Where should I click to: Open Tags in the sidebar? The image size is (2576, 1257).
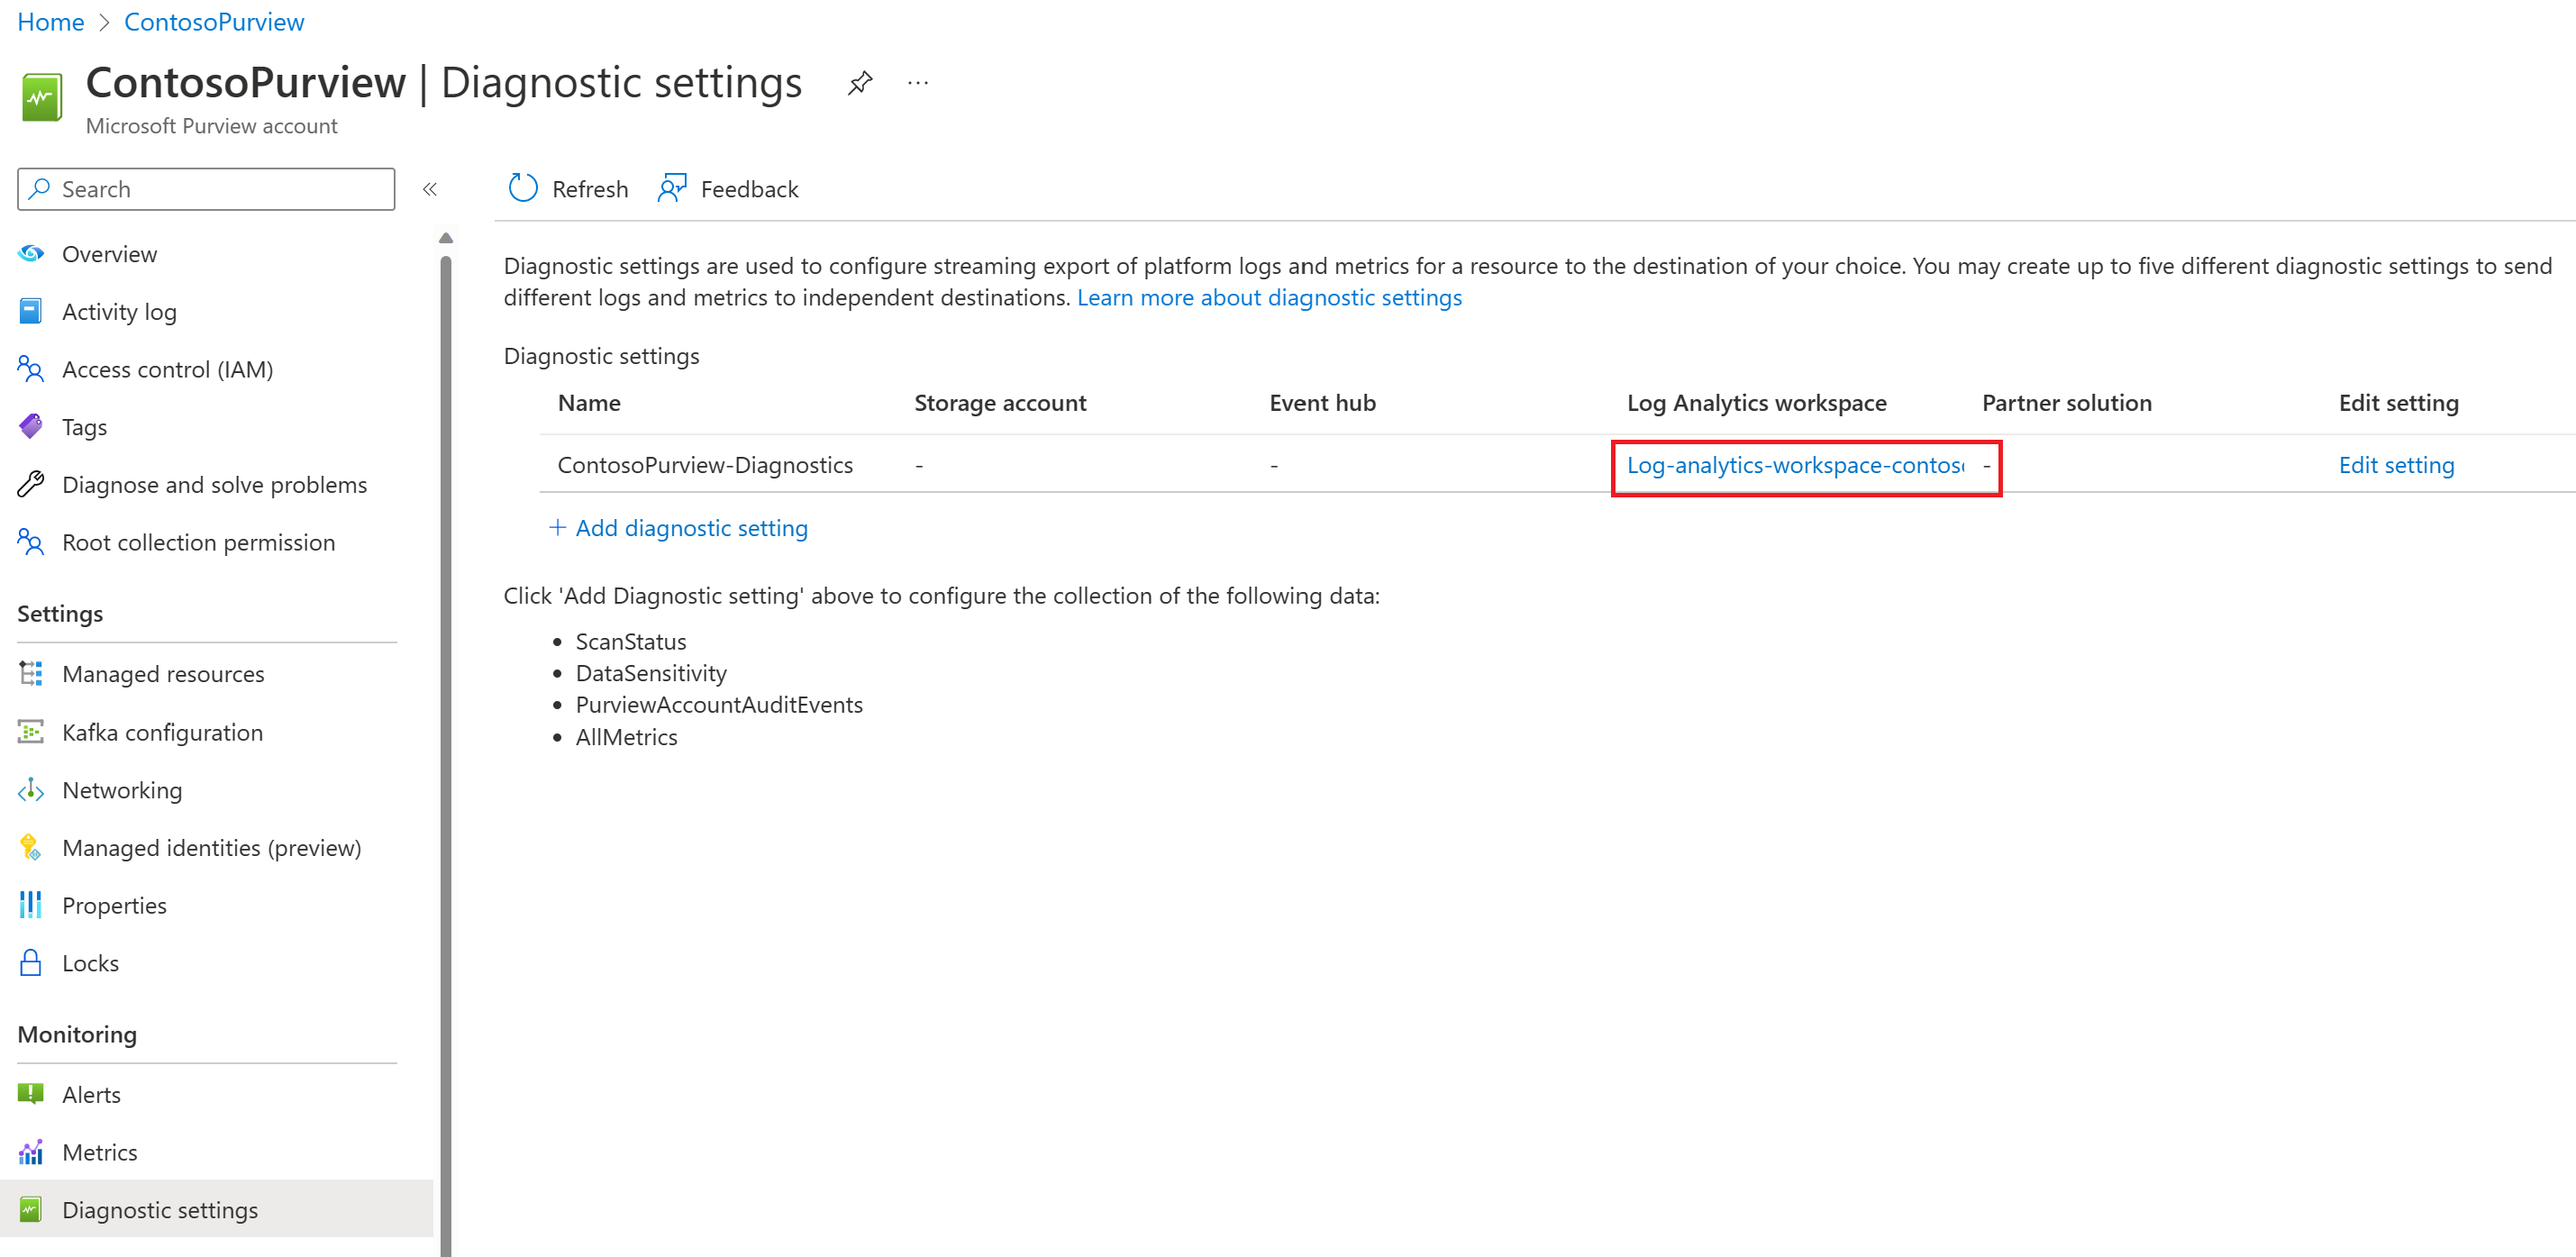(84, 427)
